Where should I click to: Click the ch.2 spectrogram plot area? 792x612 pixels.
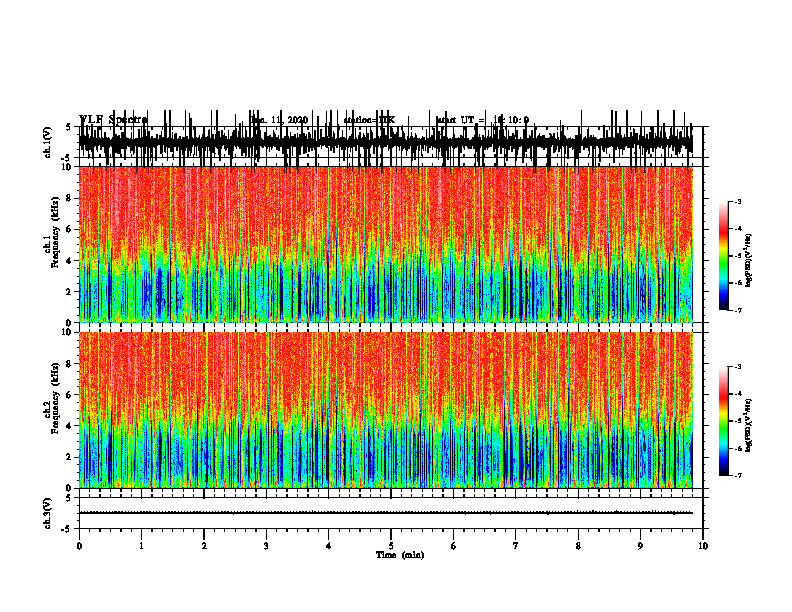click(x=386, y=410)
